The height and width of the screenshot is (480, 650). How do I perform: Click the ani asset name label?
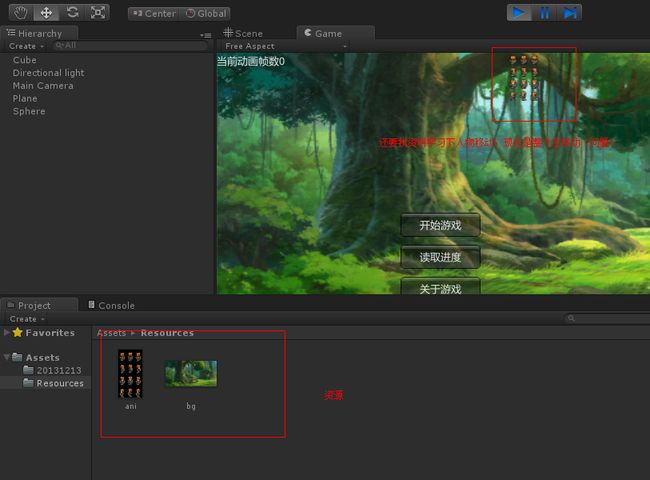point(131,406)
